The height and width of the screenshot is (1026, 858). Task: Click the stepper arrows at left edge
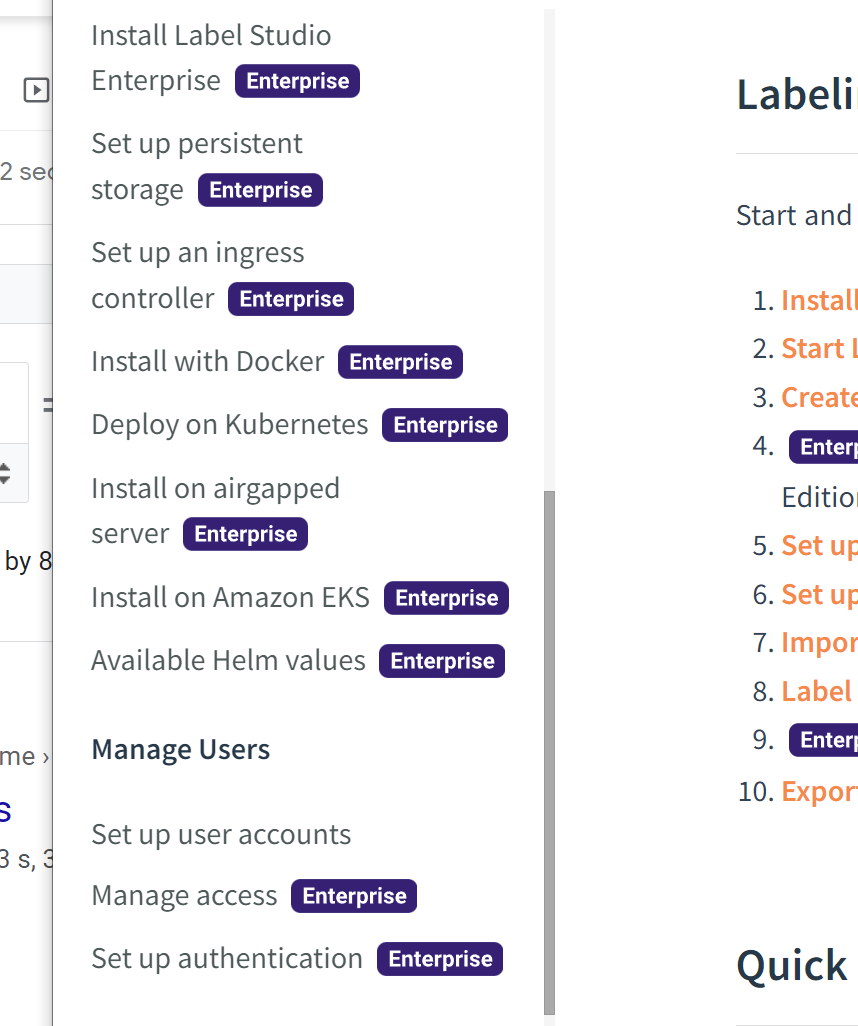tap(5, 472)
